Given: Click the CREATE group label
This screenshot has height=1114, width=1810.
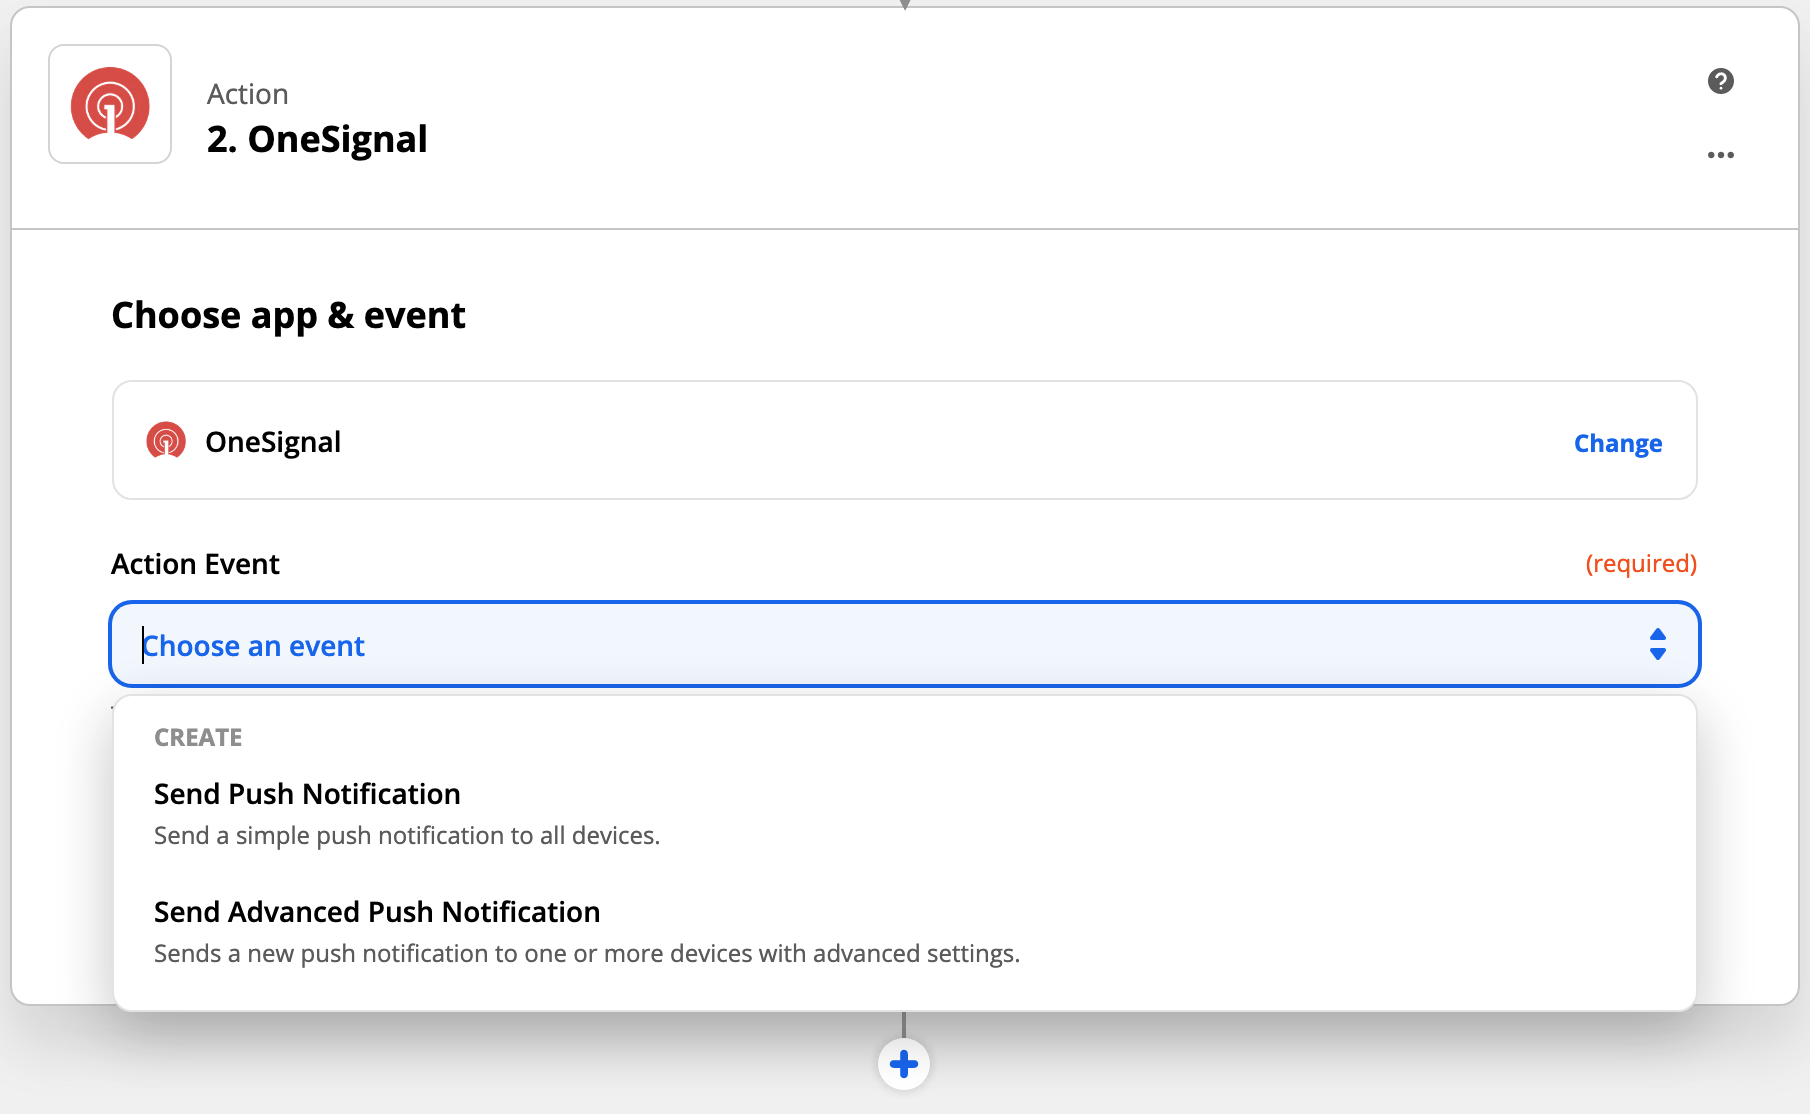Looking at the screenshot, I should 198,738.
